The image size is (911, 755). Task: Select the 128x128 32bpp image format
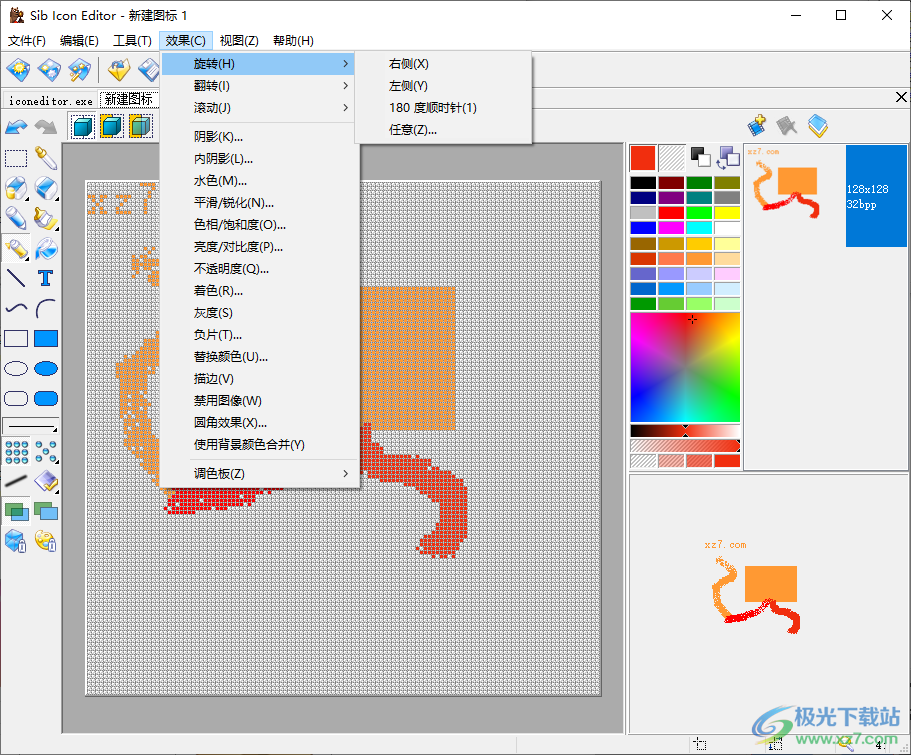[876, 196]
